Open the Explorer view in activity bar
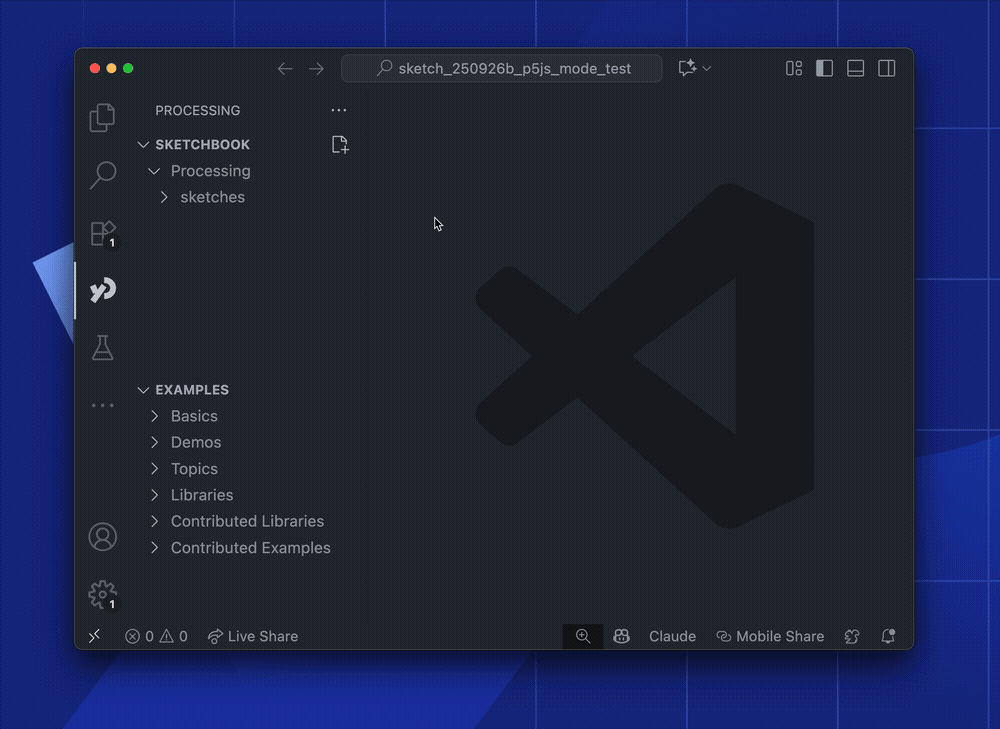The width and height of the screenshot is (1000, 729). click(x=102, y=117)
